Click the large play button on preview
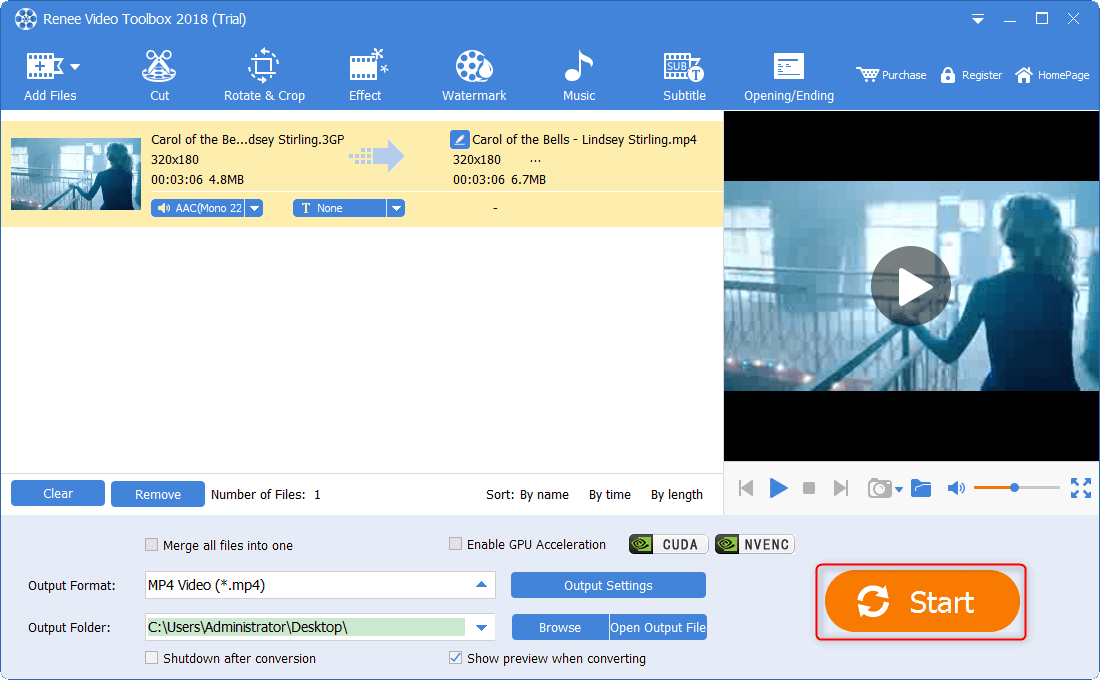This screenshot has width=1100, height=680. pyautogui.click(x=910, y=286)
